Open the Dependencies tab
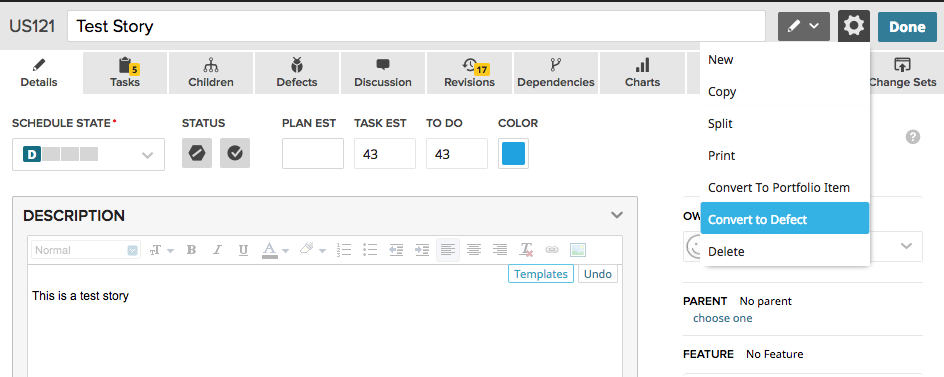This screenshot has height=377, width=944. point(556,73)
